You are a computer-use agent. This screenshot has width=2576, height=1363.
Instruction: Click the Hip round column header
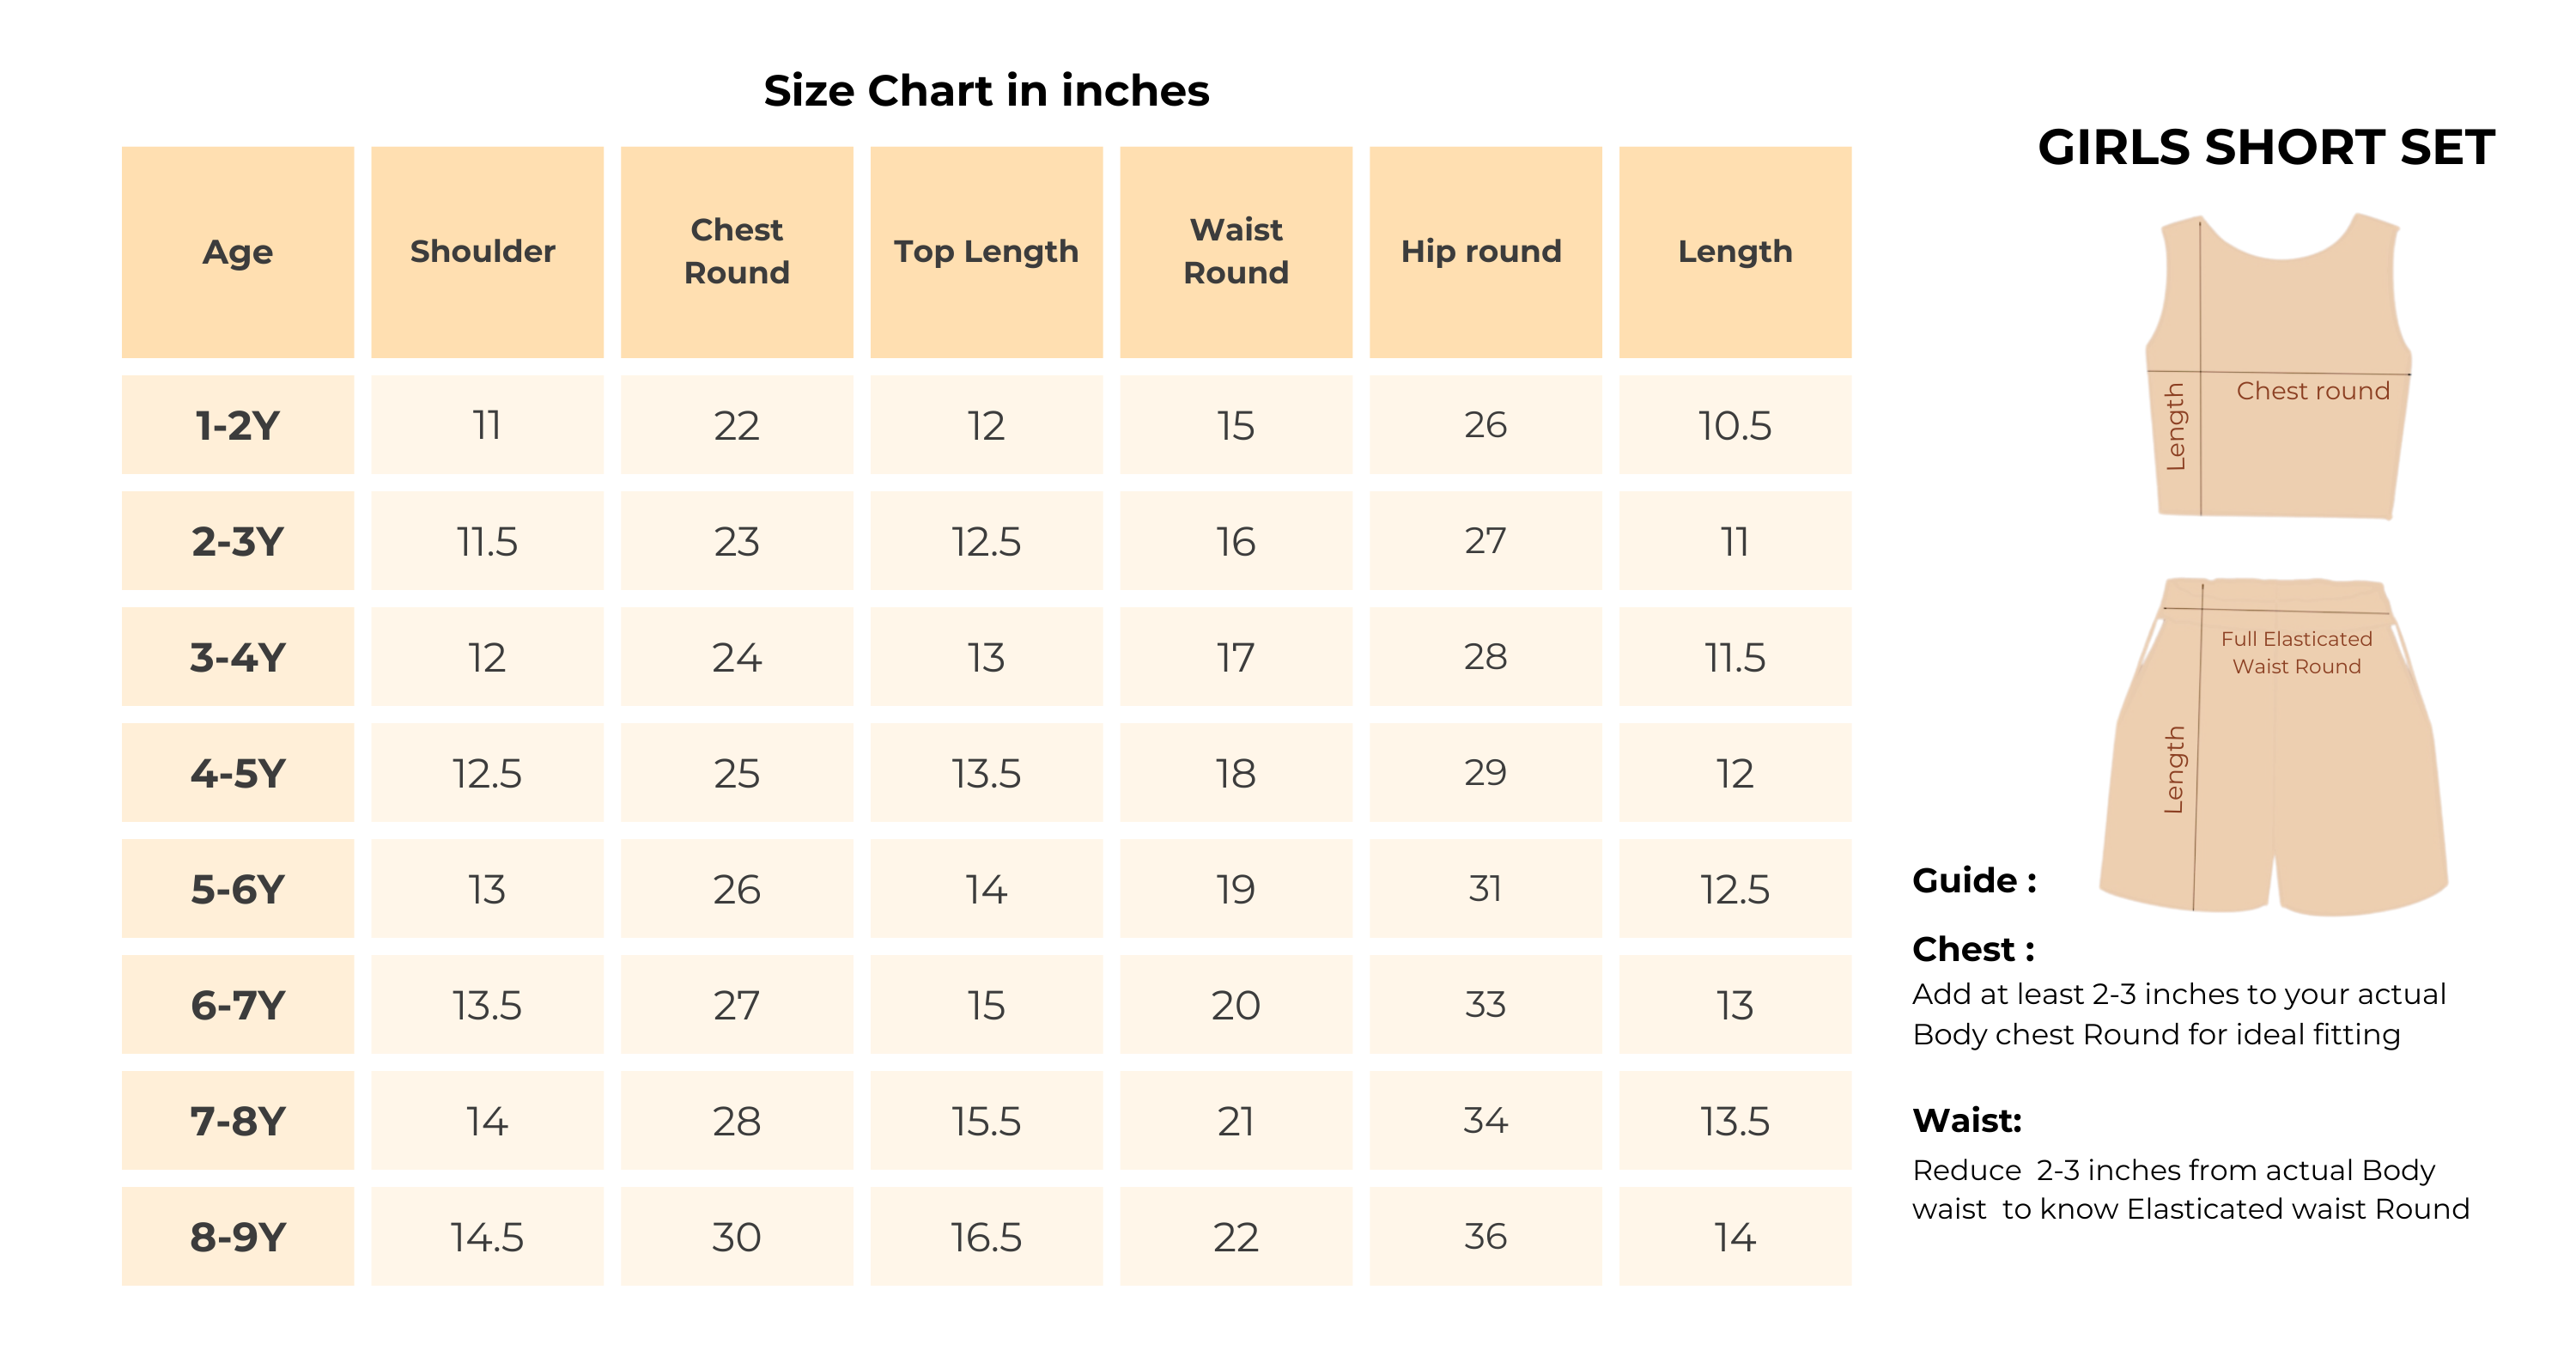tap(1485, 252)
